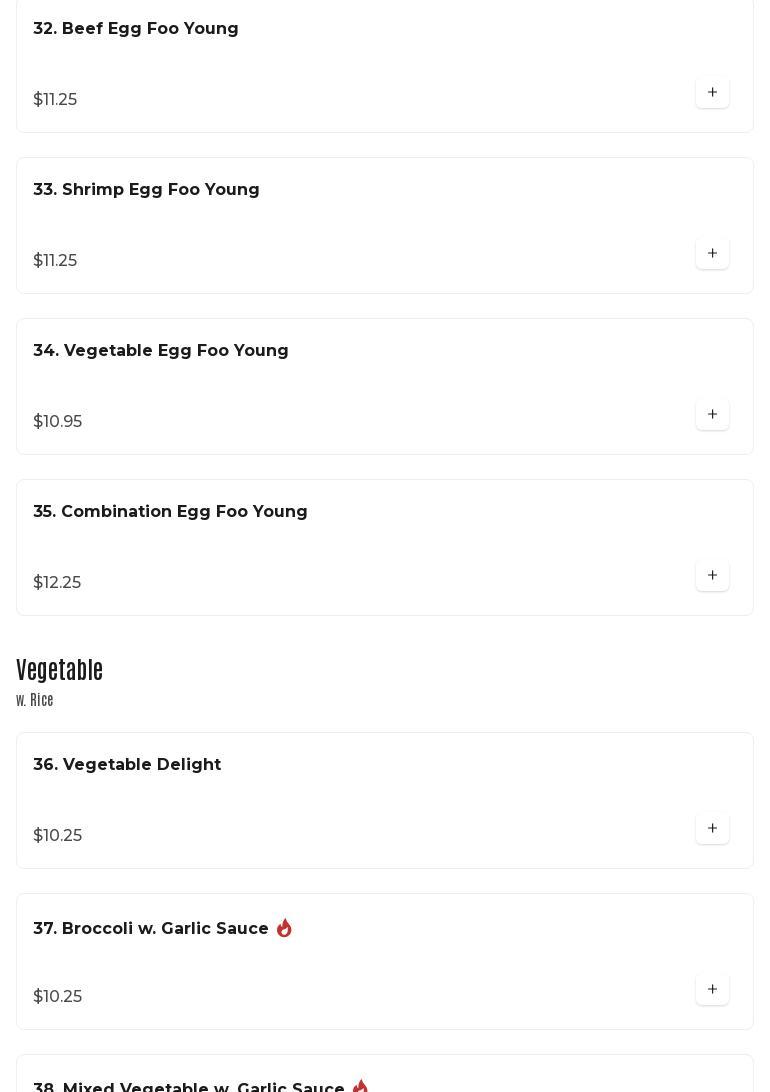Click the $12.25 Combination Egg Foo Young price
Viewport: 770px width, 1092px height.
[x=57, y=583]
